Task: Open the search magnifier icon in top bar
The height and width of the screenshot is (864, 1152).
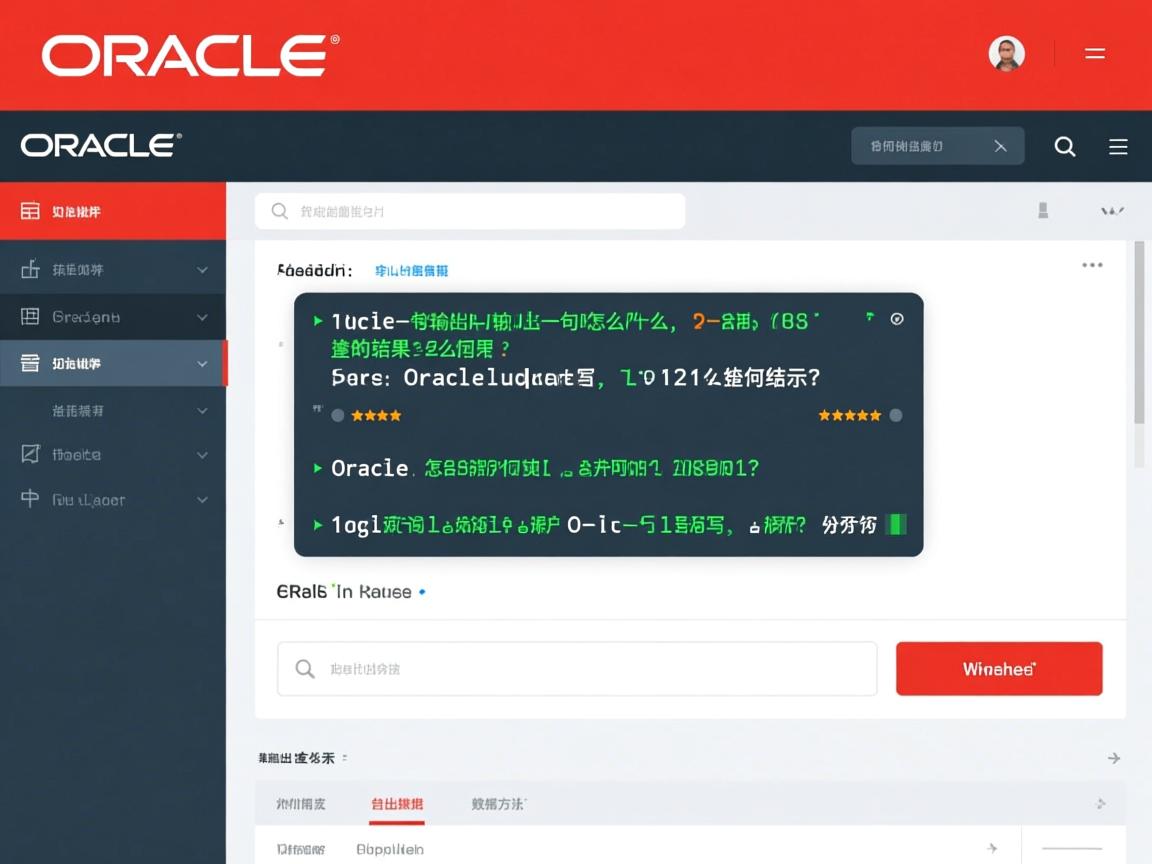Action: tap(1064, 146)
